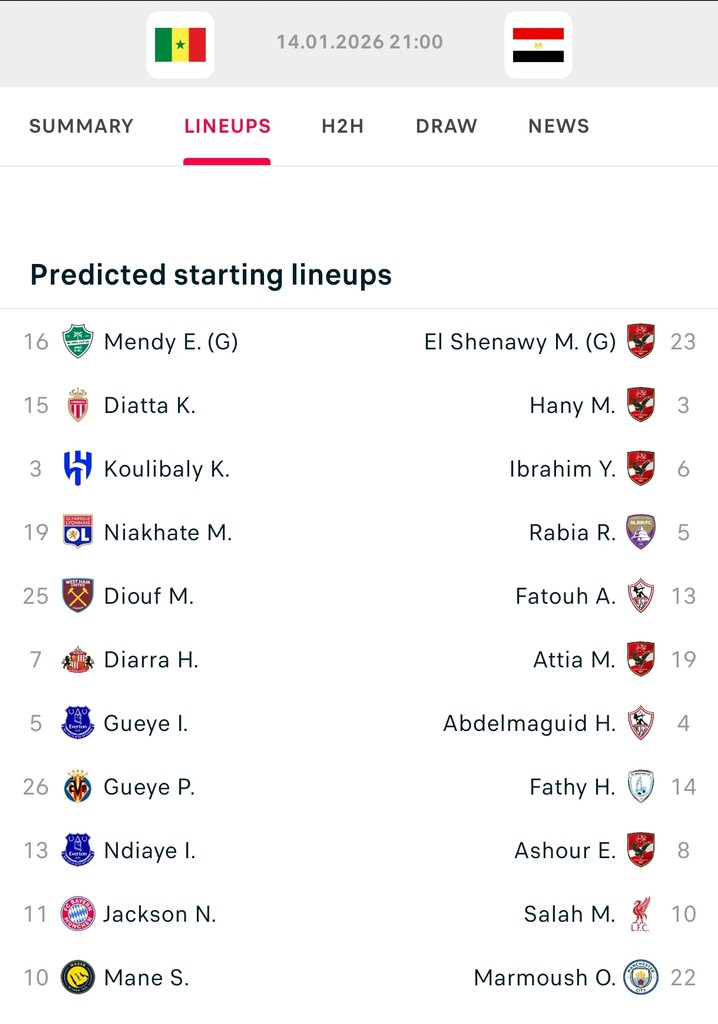Click Gueye P.'s Villarreal crest
Screen dimensions: 718x1024
click(78, 787)
